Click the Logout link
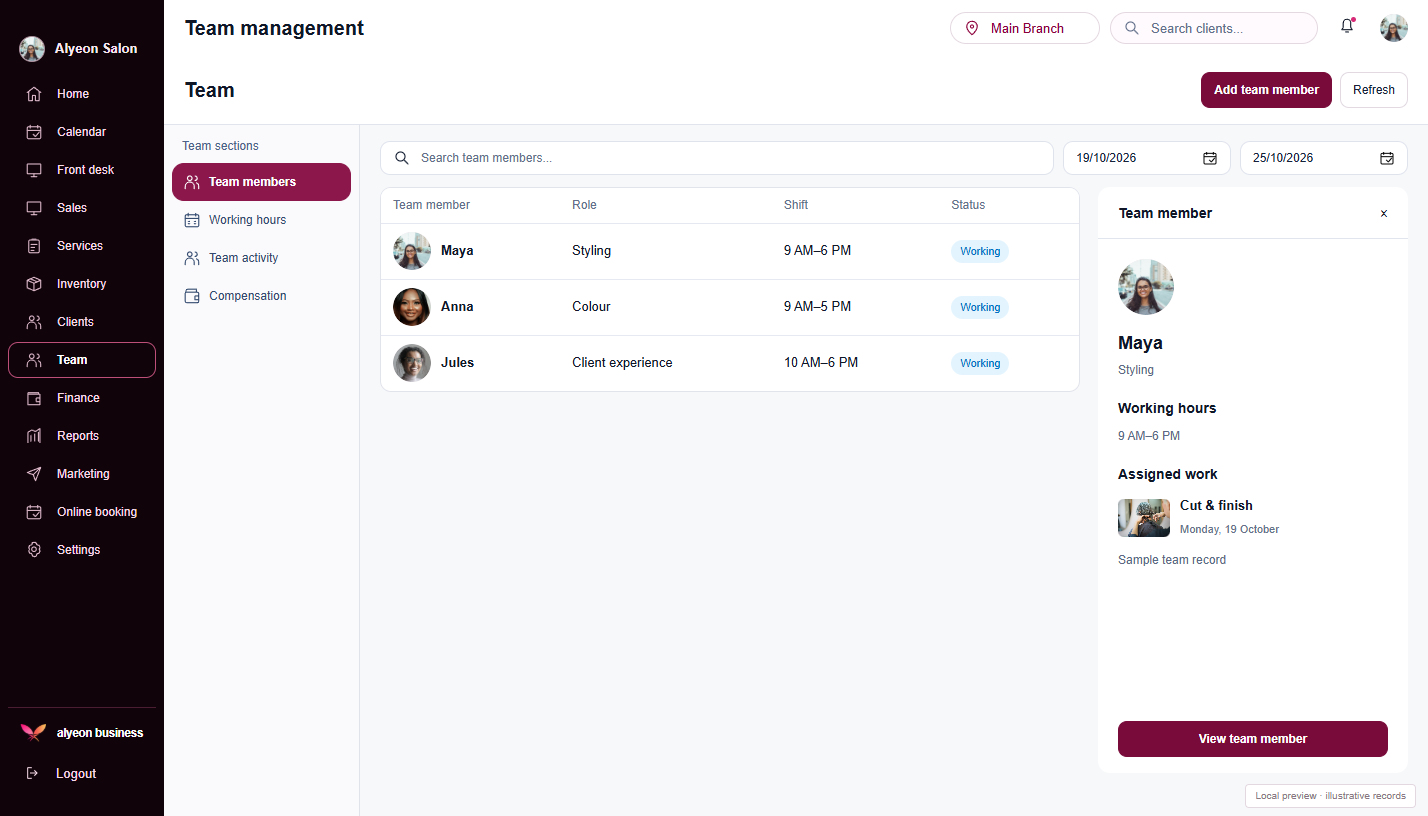This screenshot has width=1428, height=816. tap(76, 774)
